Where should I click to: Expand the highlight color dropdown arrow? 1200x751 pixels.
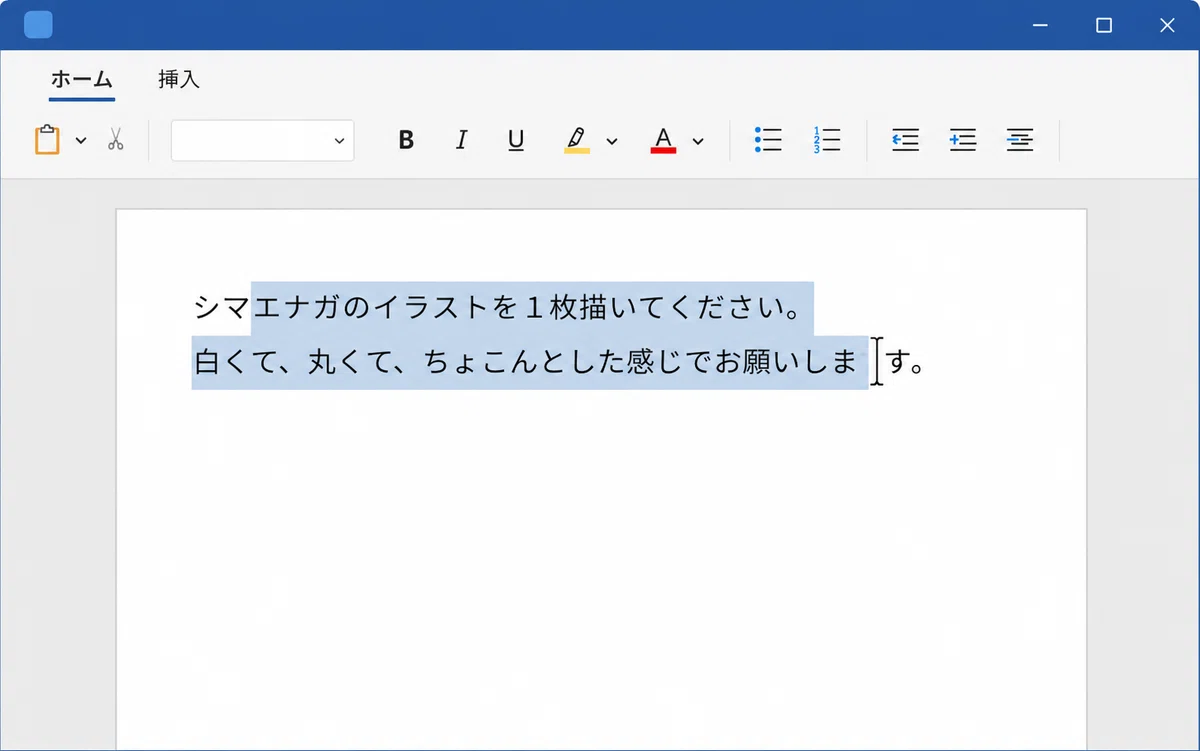[x=612, y=141]
